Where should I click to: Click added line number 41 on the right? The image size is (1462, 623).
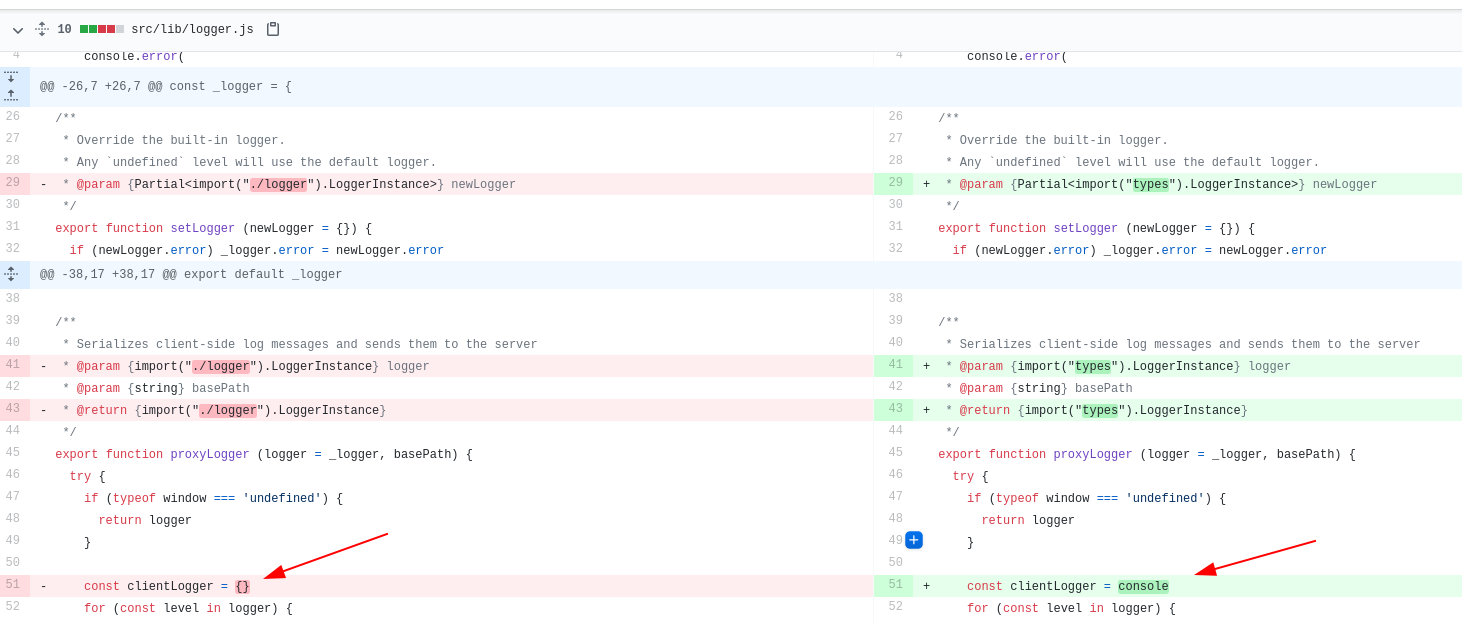coord(895,366)
